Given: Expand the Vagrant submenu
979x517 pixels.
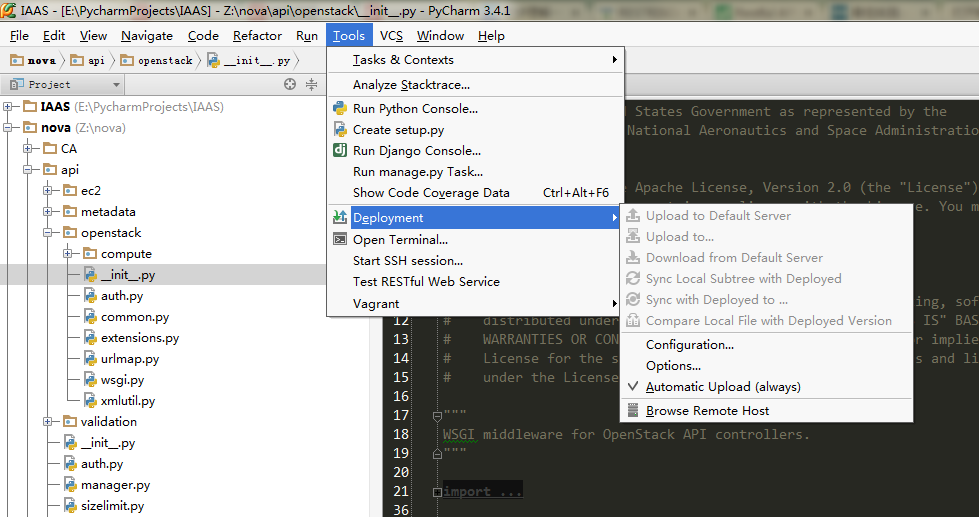Looking at the screenshot, I should click(x=475, y=303).
